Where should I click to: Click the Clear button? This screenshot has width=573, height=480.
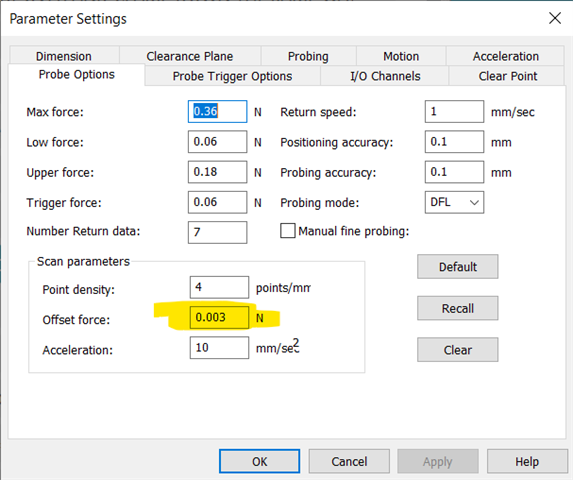[458, 350]
